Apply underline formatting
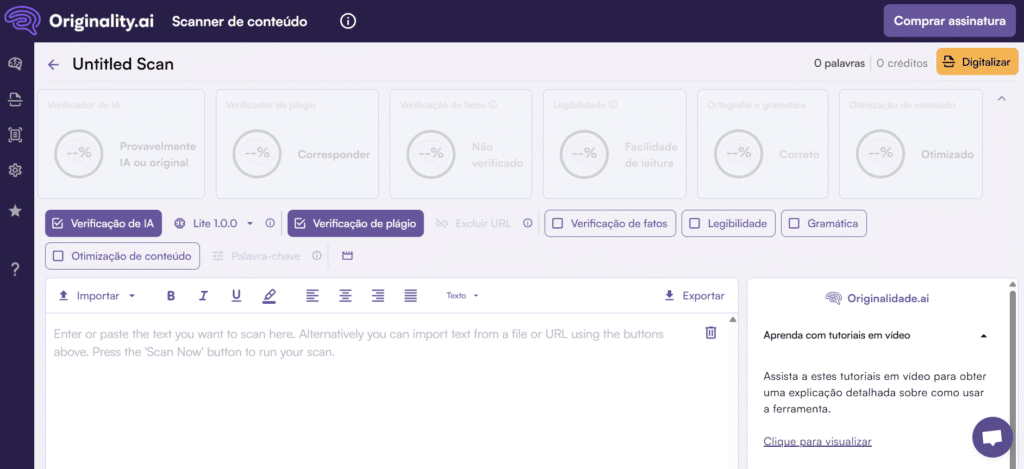1024x469 pixels. click(x=236, y=296)
